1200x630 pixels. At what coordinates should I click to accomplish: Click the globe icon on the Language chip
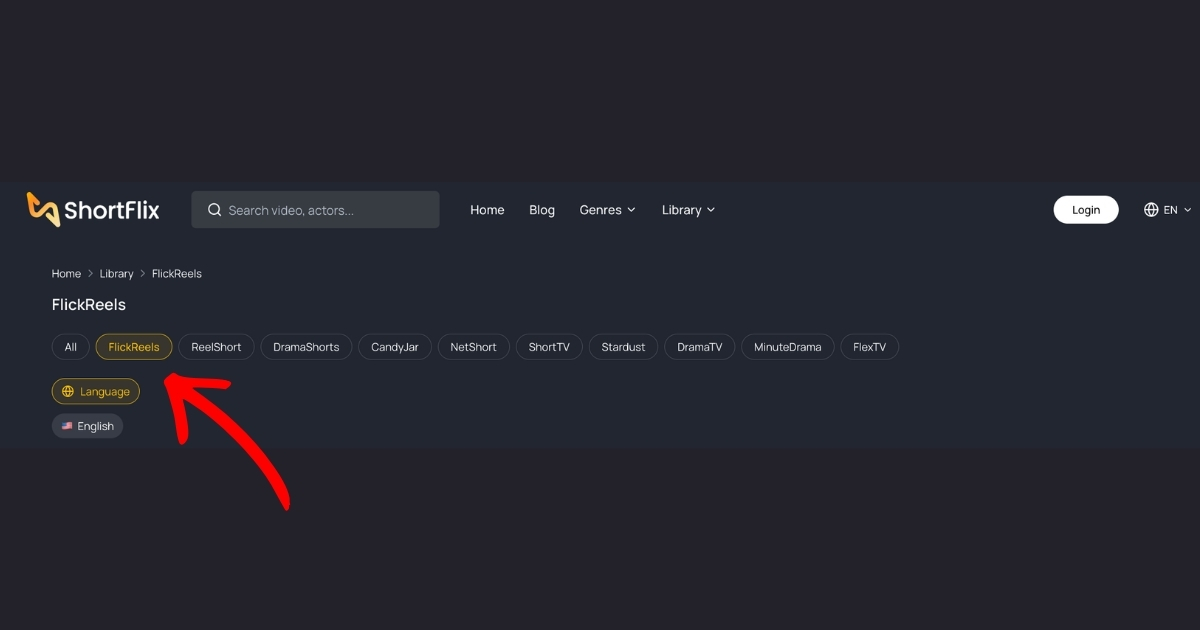coord(67,391)
